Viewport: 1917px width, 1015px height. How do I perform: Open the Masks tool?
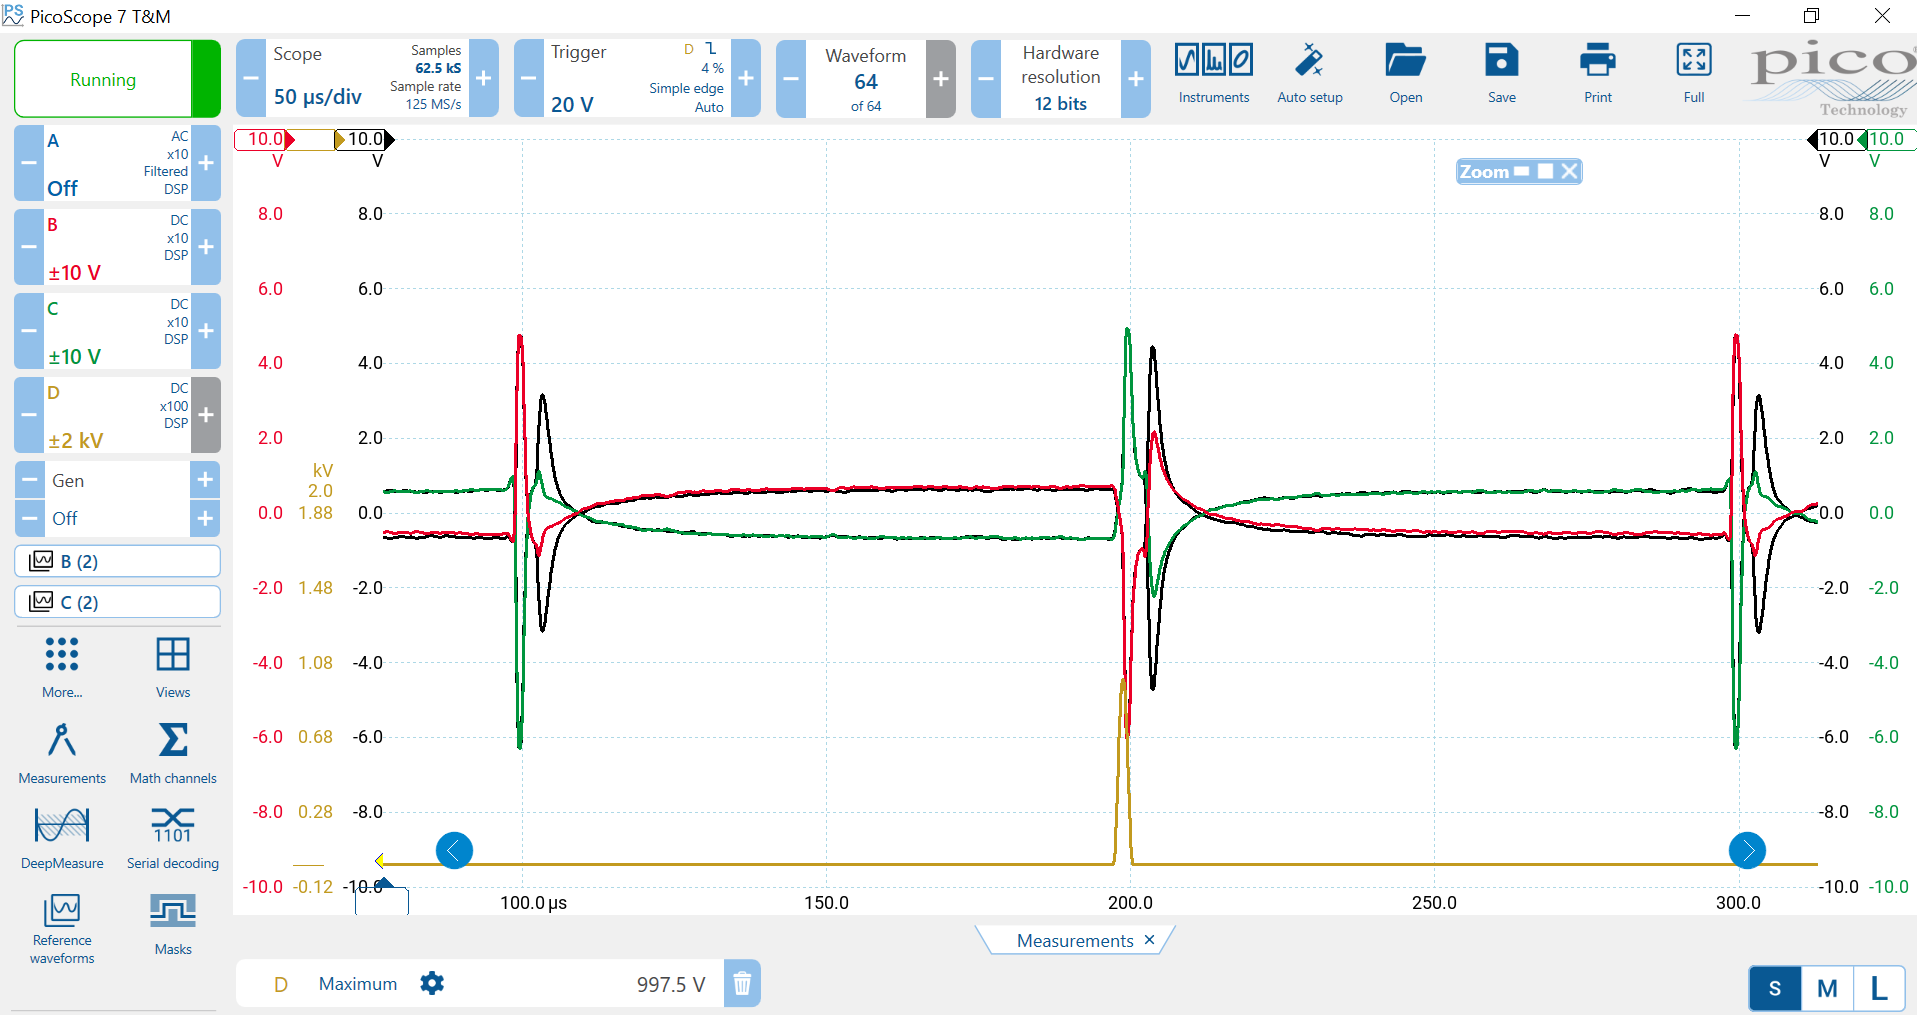(x=173, y=924)
